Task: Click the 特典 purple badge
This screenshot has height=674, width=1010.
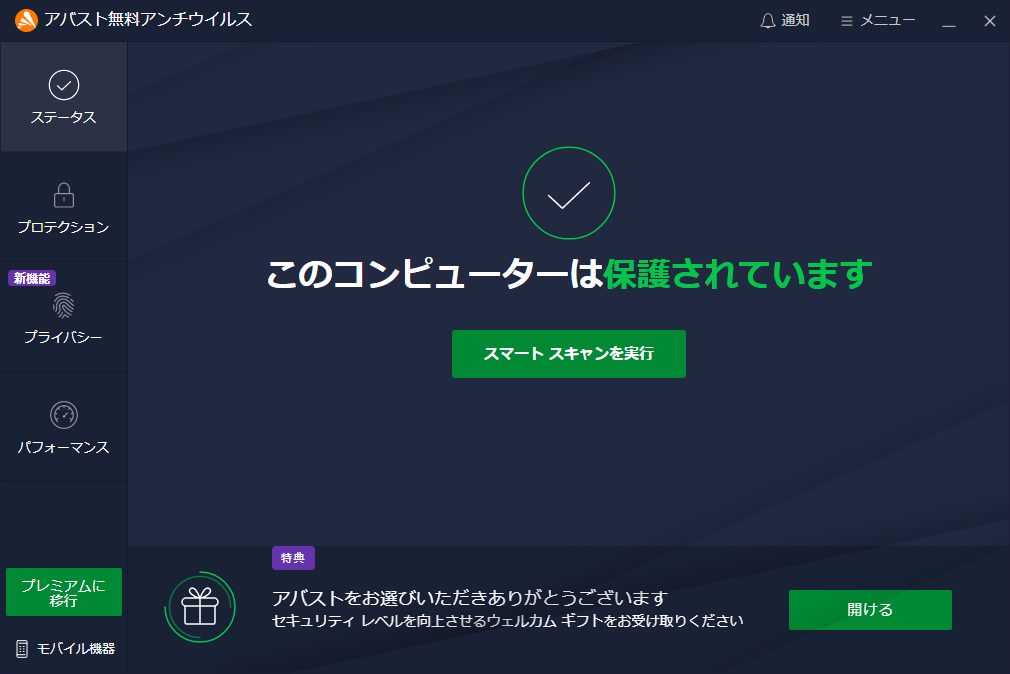Action: pyautogui.click(x=293, y=558)
